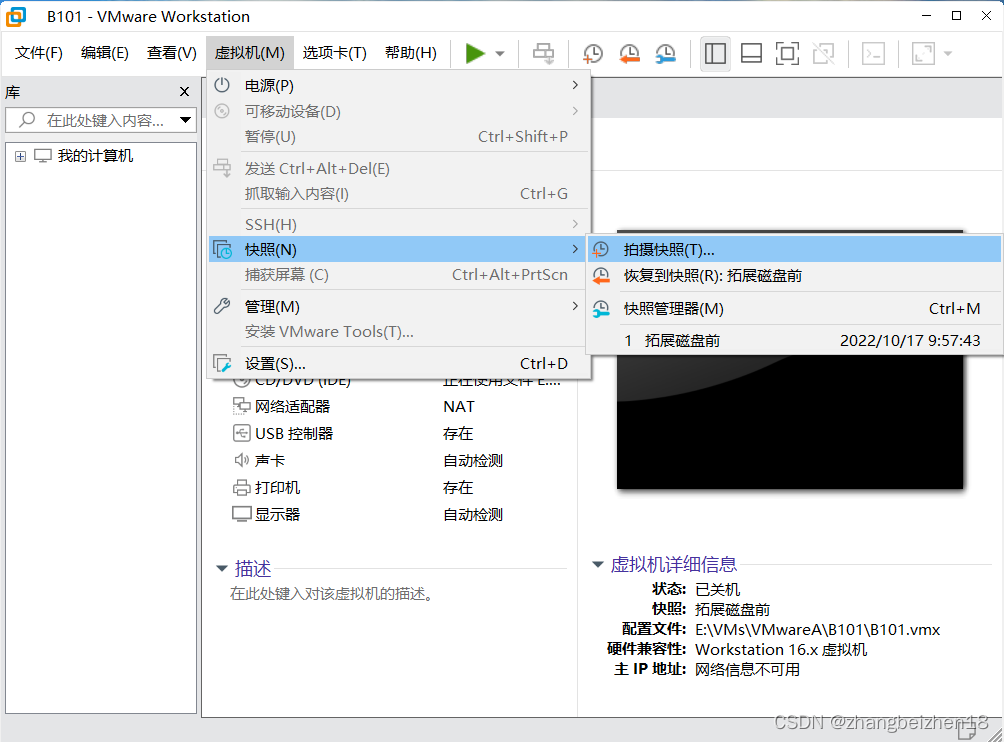
Task: Click 拍摄快照(T)... in the submenu
Action: point(794,249)
